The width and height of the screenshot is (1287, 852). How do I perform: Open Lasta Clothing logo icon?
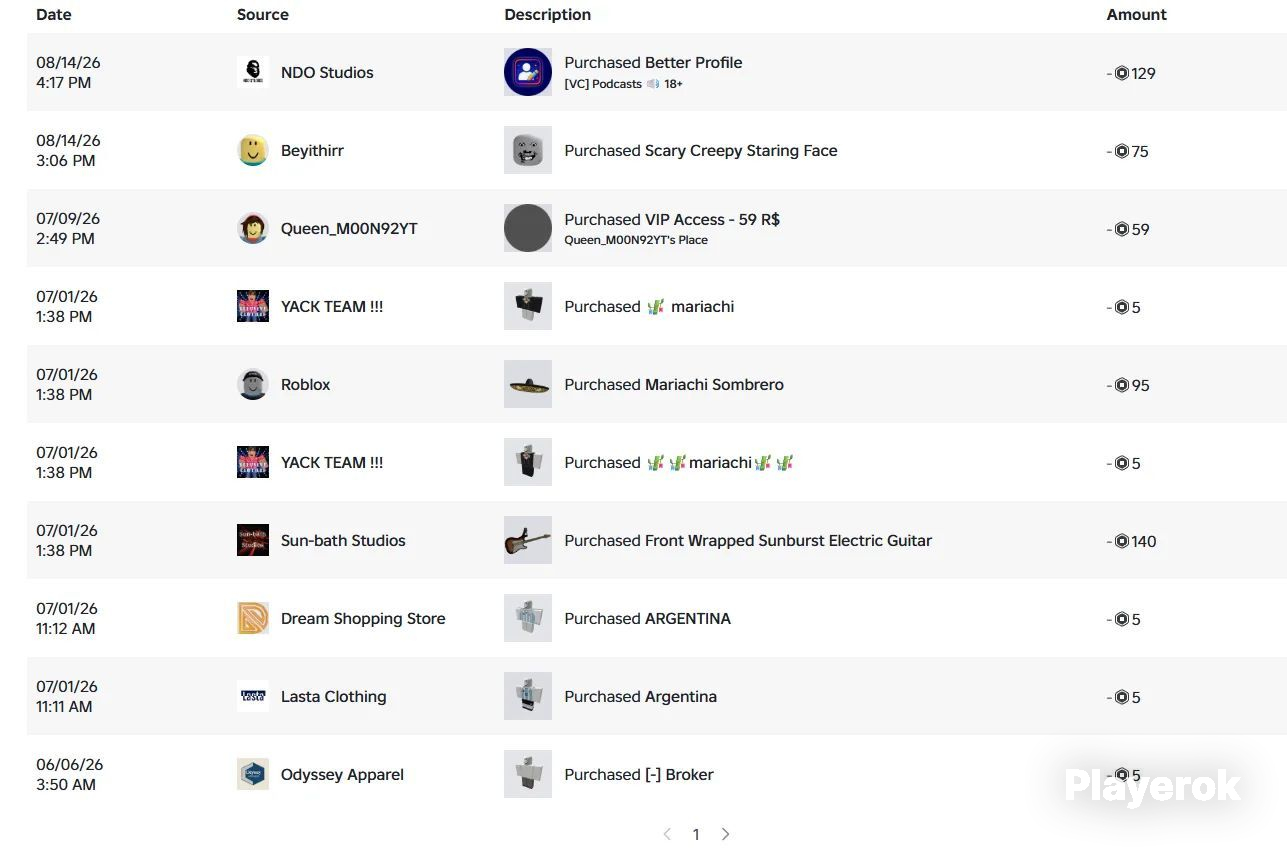[x=253, y=696]
